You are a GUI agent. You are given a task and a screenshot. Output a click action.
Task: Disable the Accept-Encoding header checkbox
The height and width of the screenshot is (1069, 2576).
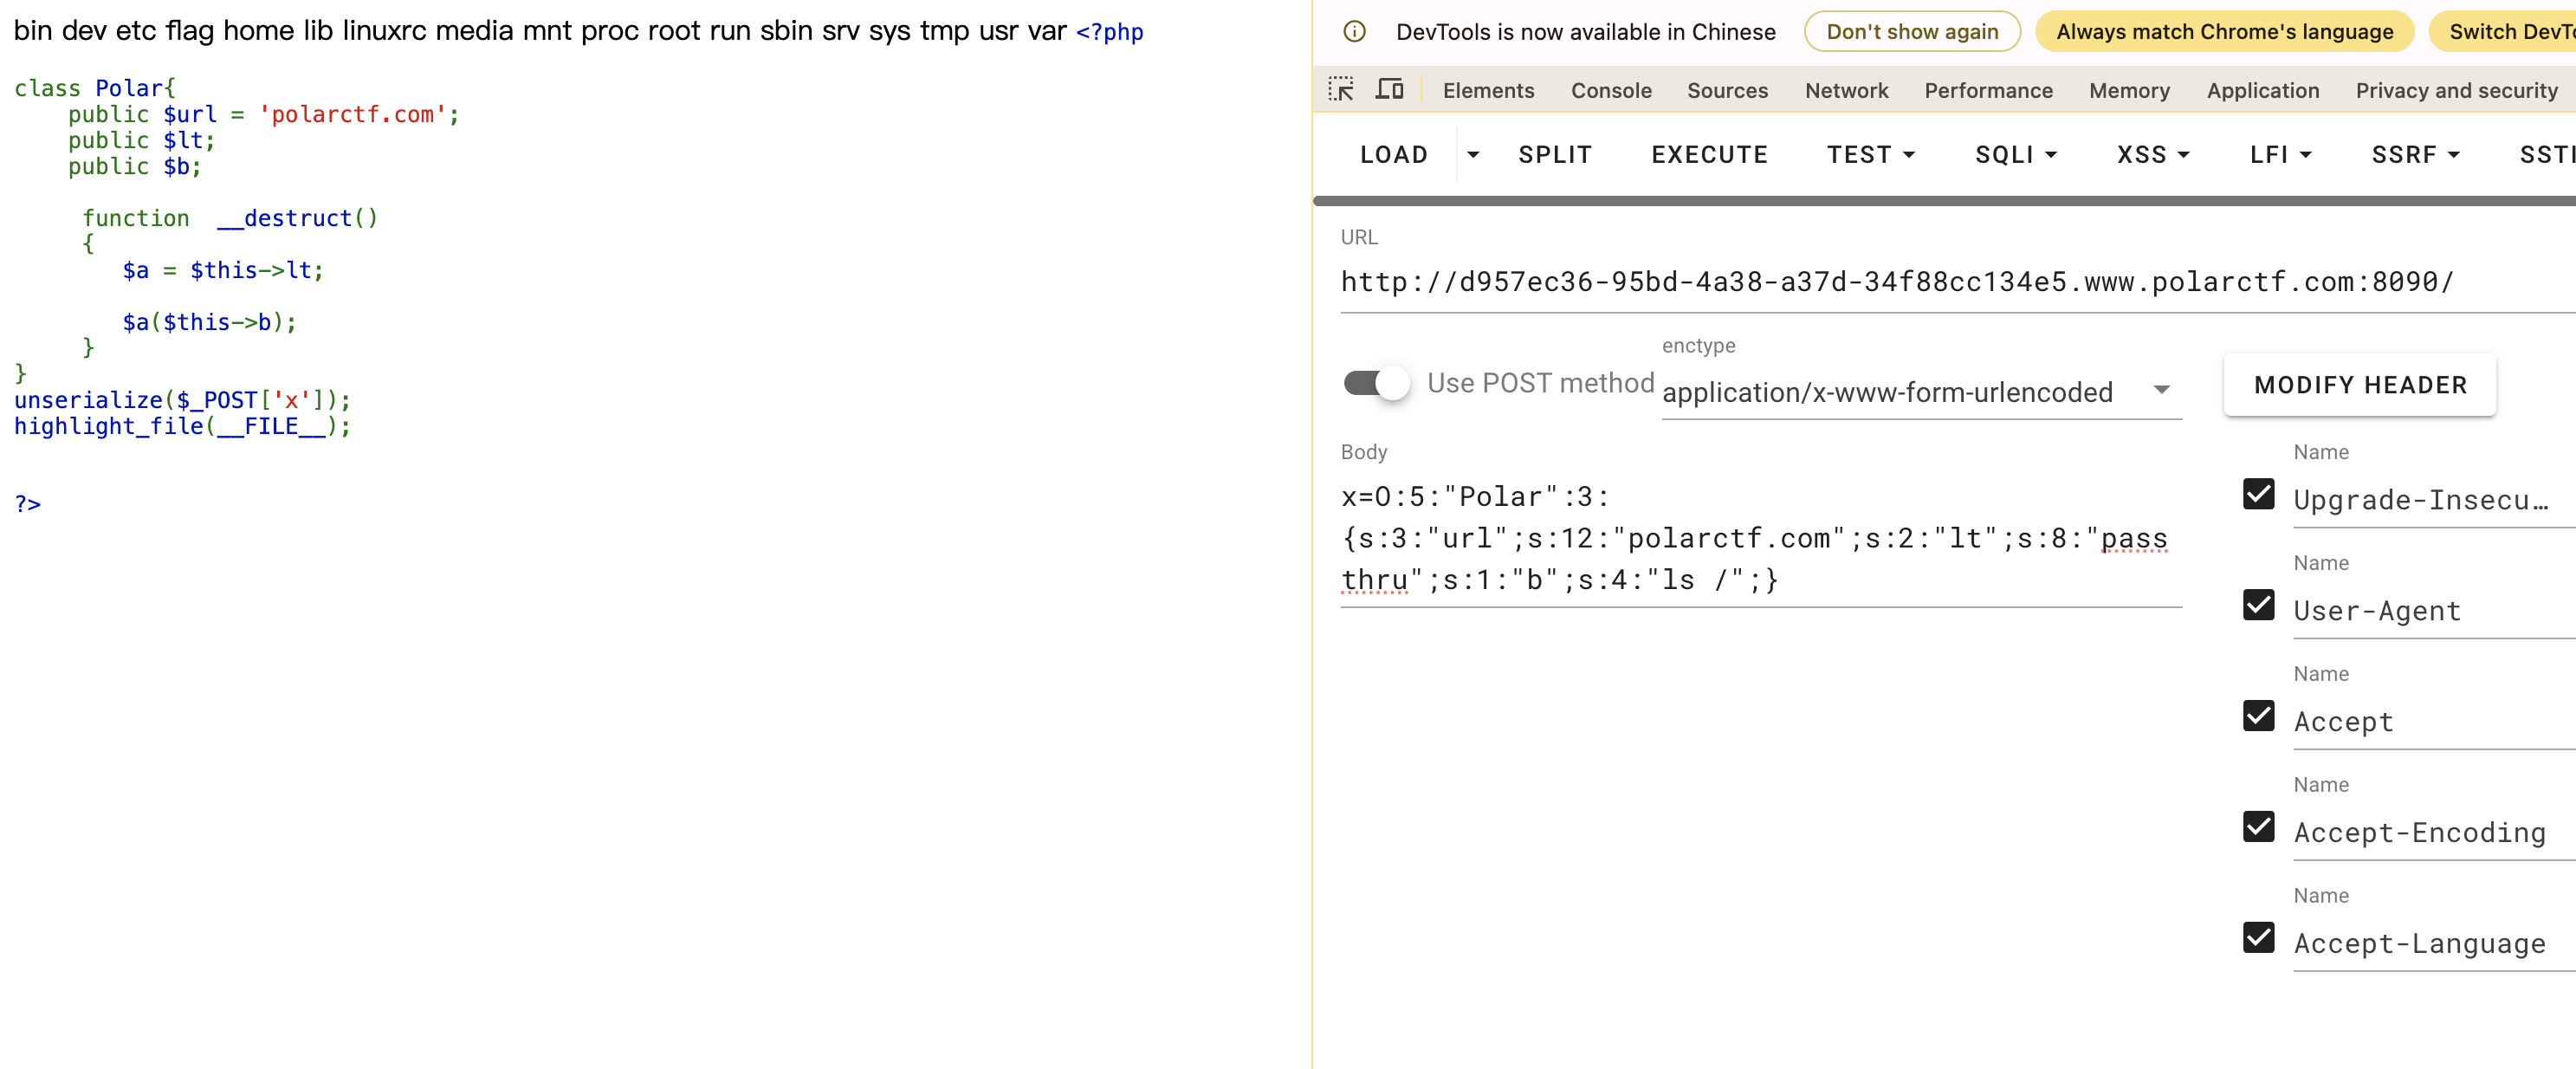[2258, 827]
